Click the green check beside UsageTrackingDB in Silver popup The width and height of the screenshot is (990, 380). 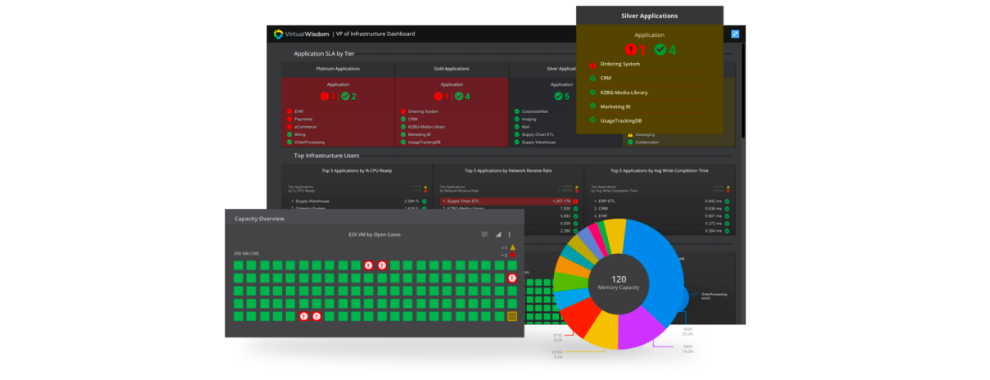592,120
